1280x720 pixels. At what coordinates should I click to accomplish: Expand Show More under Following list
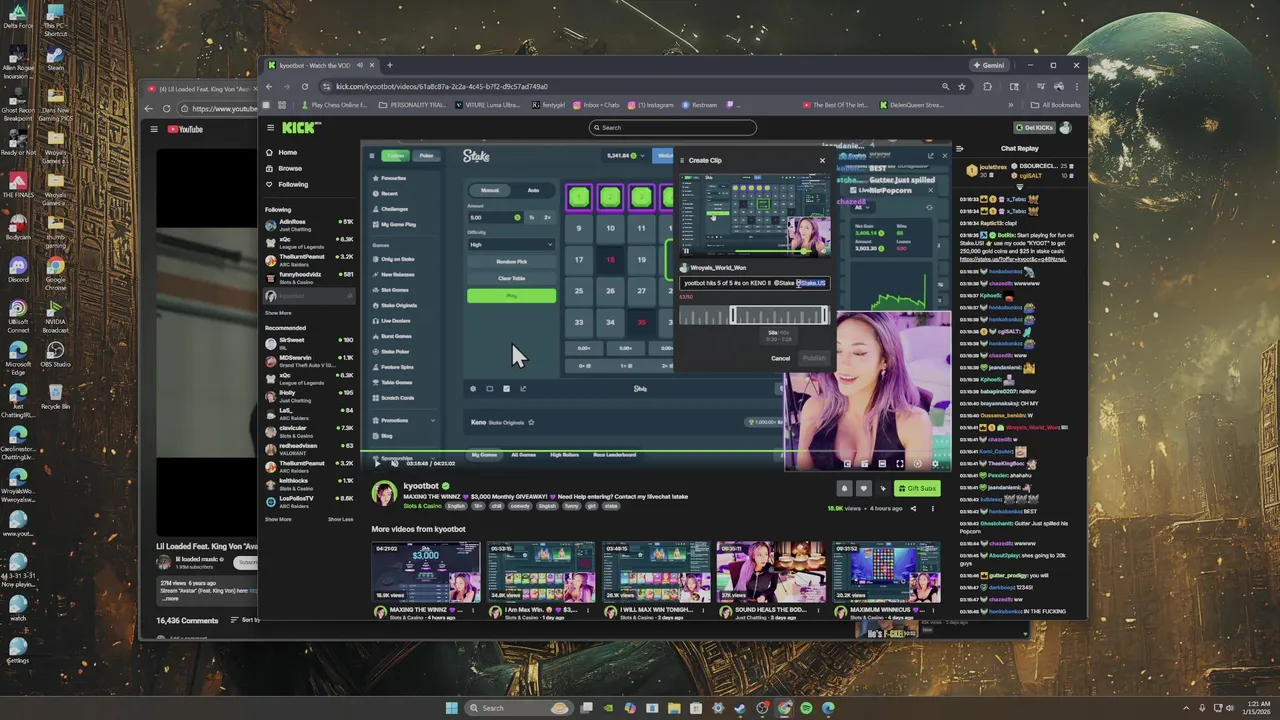[278, 313]
